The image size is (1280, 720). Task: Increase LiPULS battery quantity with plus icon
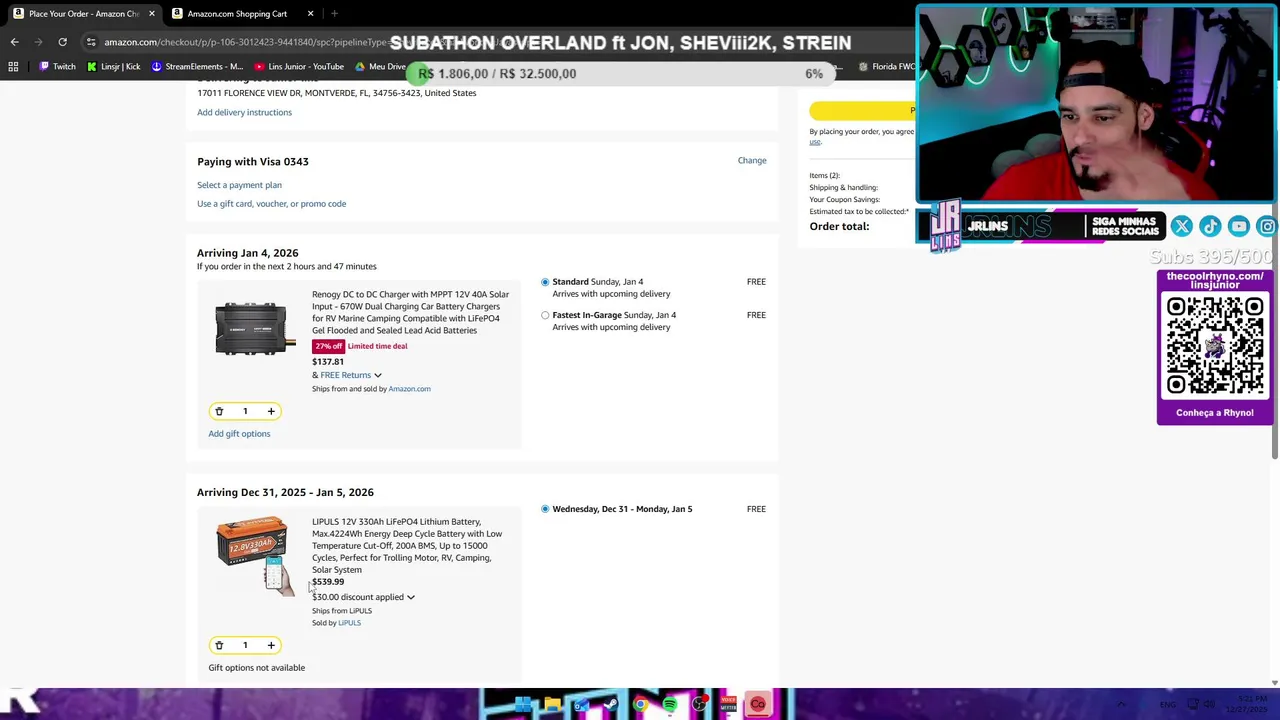click(x=271, y=645)
